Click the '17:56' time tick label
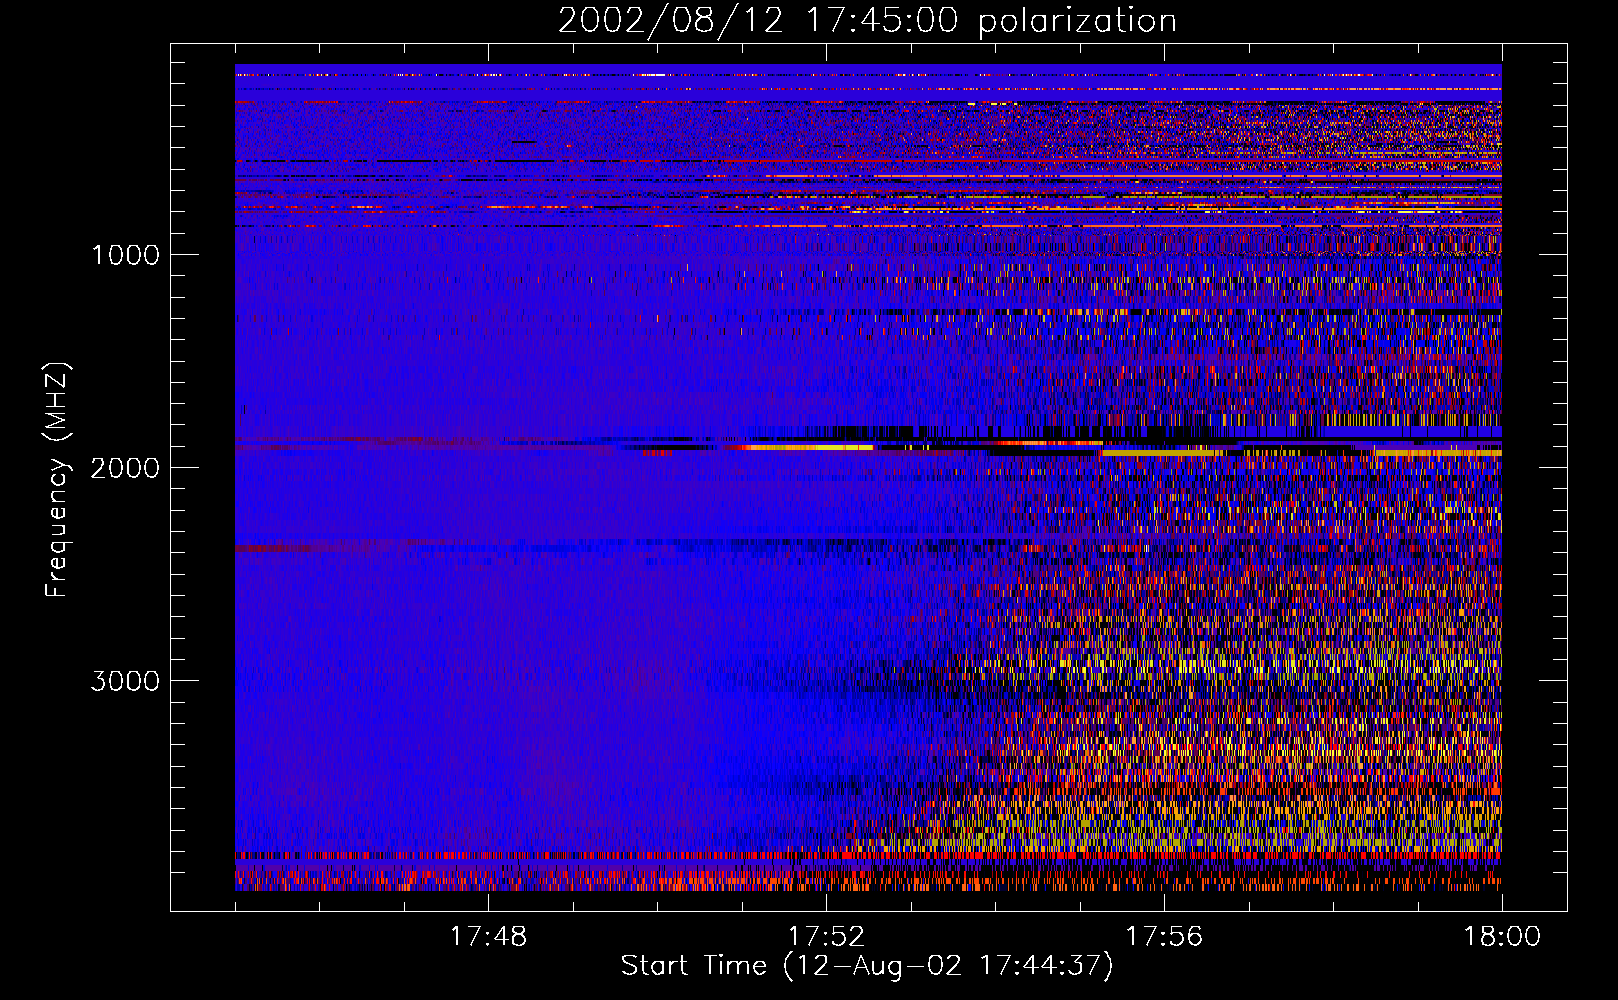This screenshot has height=1000, width=1618. [1164, 937]
